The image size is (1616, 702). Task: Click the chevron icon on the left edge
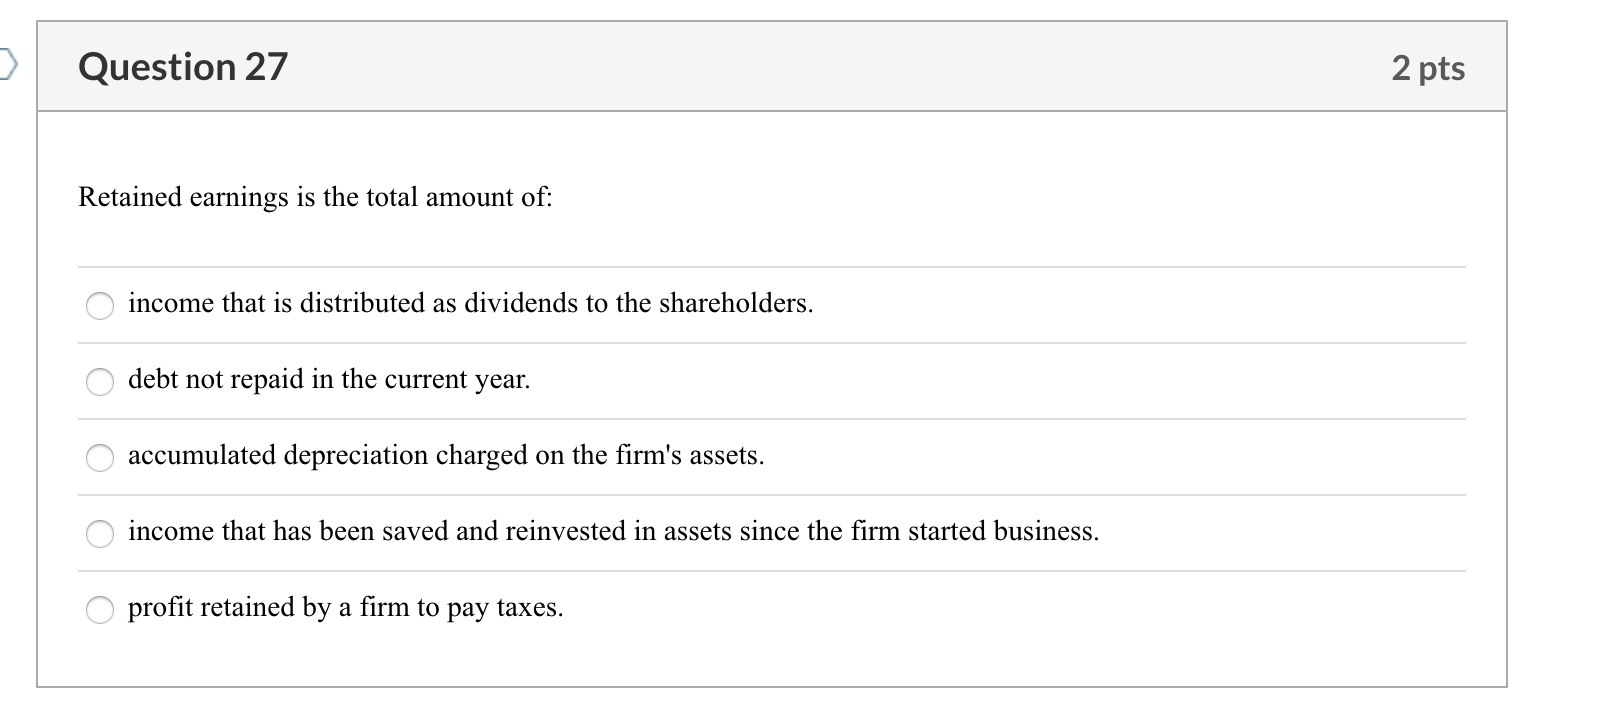8,66
